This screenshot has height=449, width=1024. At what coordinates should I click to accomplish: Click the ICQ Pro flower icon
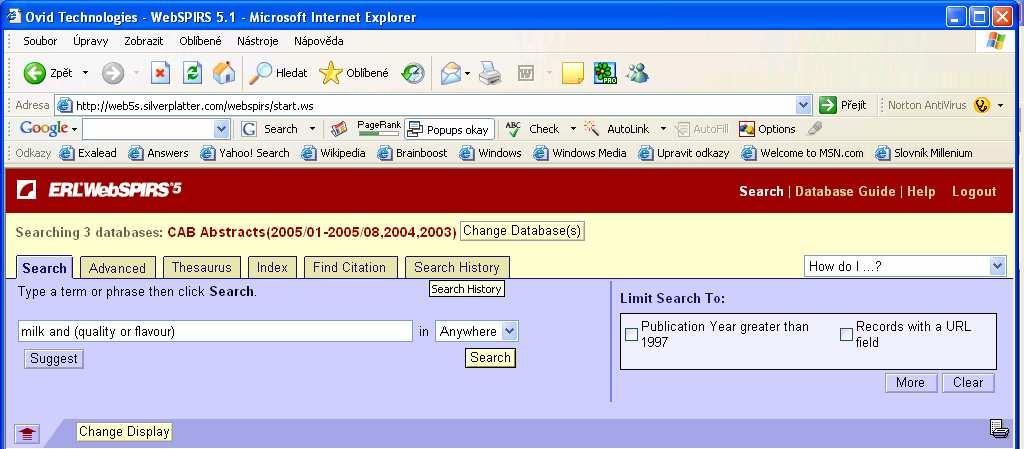pos(605,73)
